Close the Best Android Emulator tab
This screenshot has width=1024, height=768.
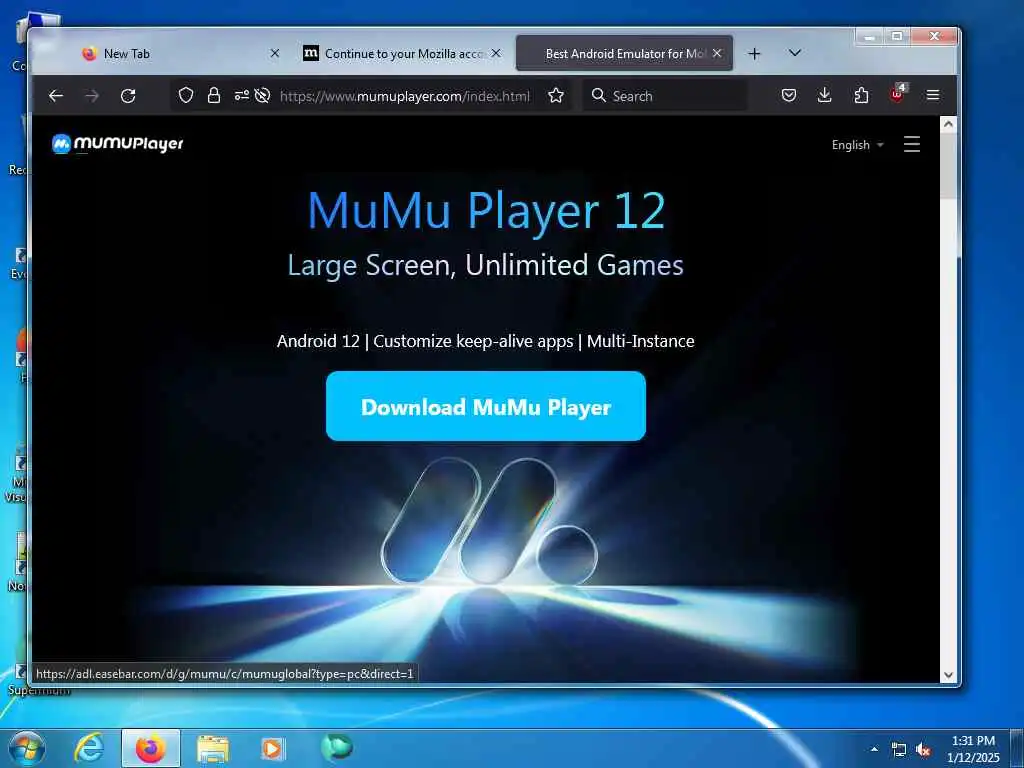coord(717,53)
